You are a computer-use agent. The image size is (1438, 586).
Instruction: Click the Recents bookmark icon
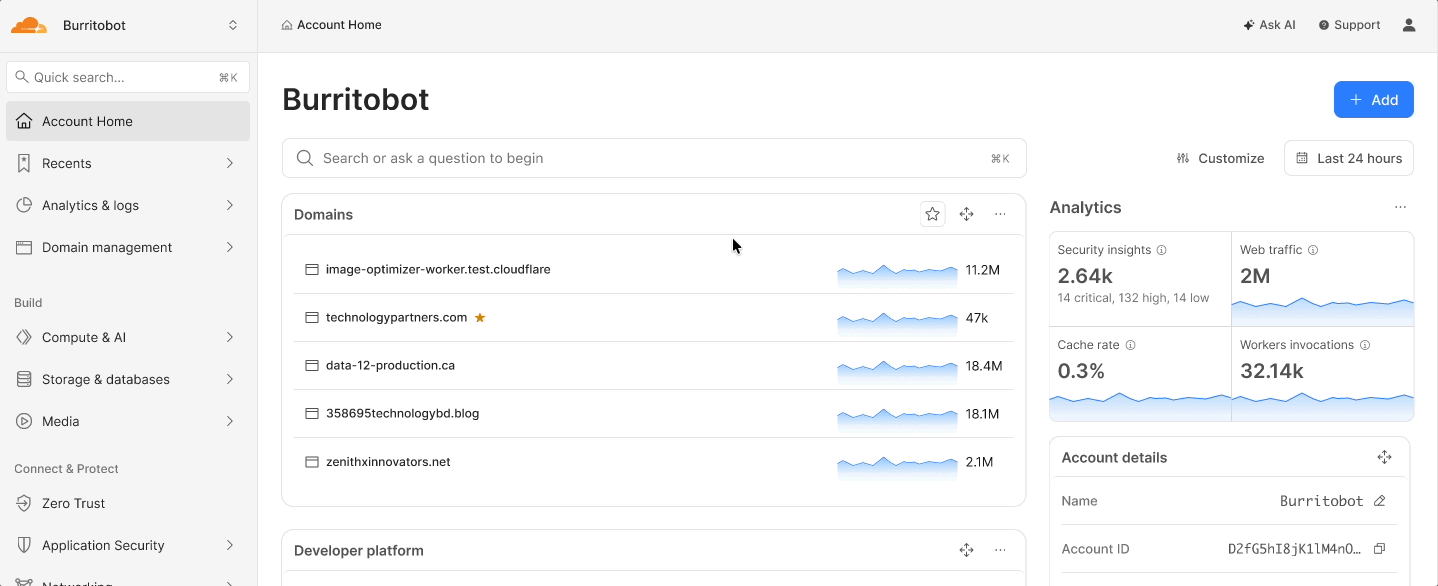[24, 163]
